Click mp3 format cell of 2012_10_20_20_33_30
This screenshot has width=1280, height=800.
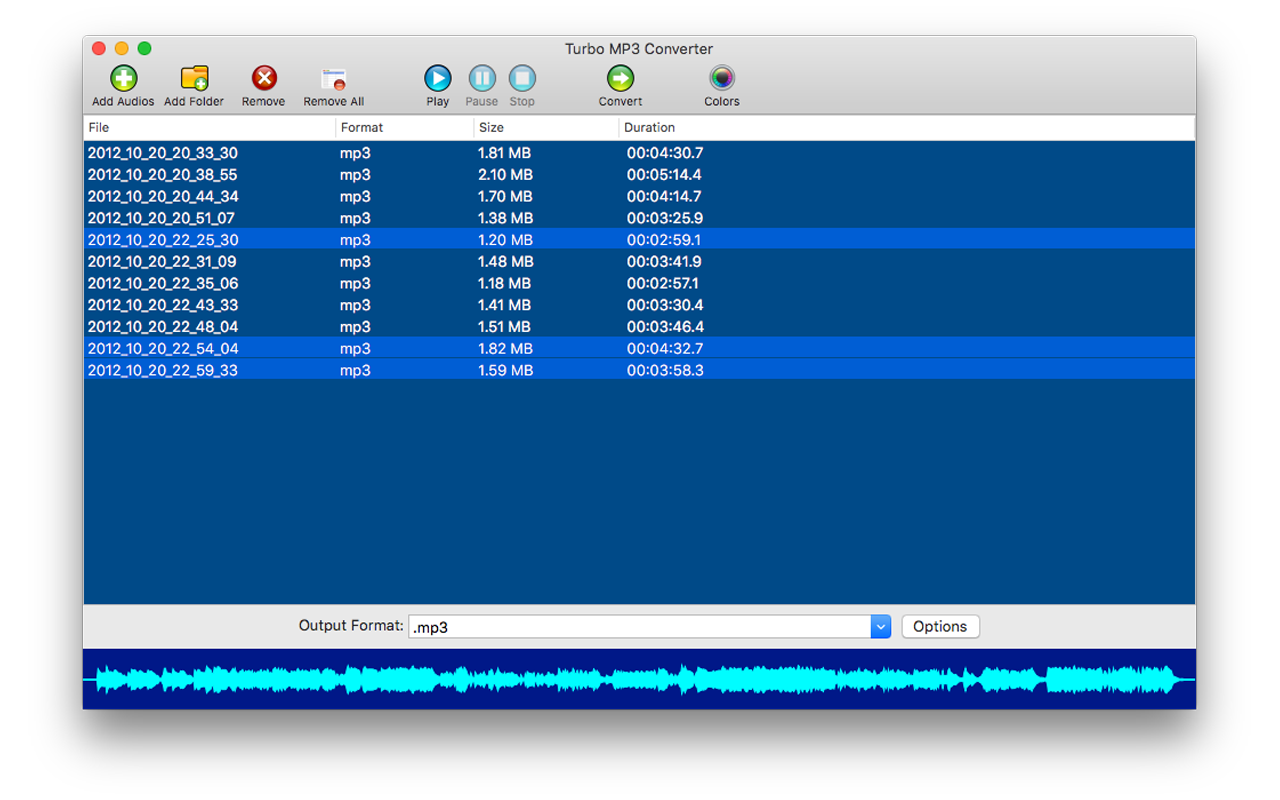355,154
